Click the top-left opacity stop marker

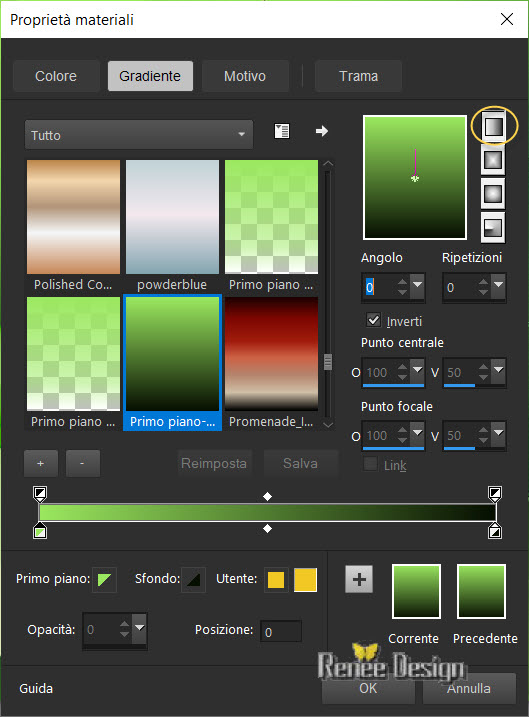(x=40, y=493)
